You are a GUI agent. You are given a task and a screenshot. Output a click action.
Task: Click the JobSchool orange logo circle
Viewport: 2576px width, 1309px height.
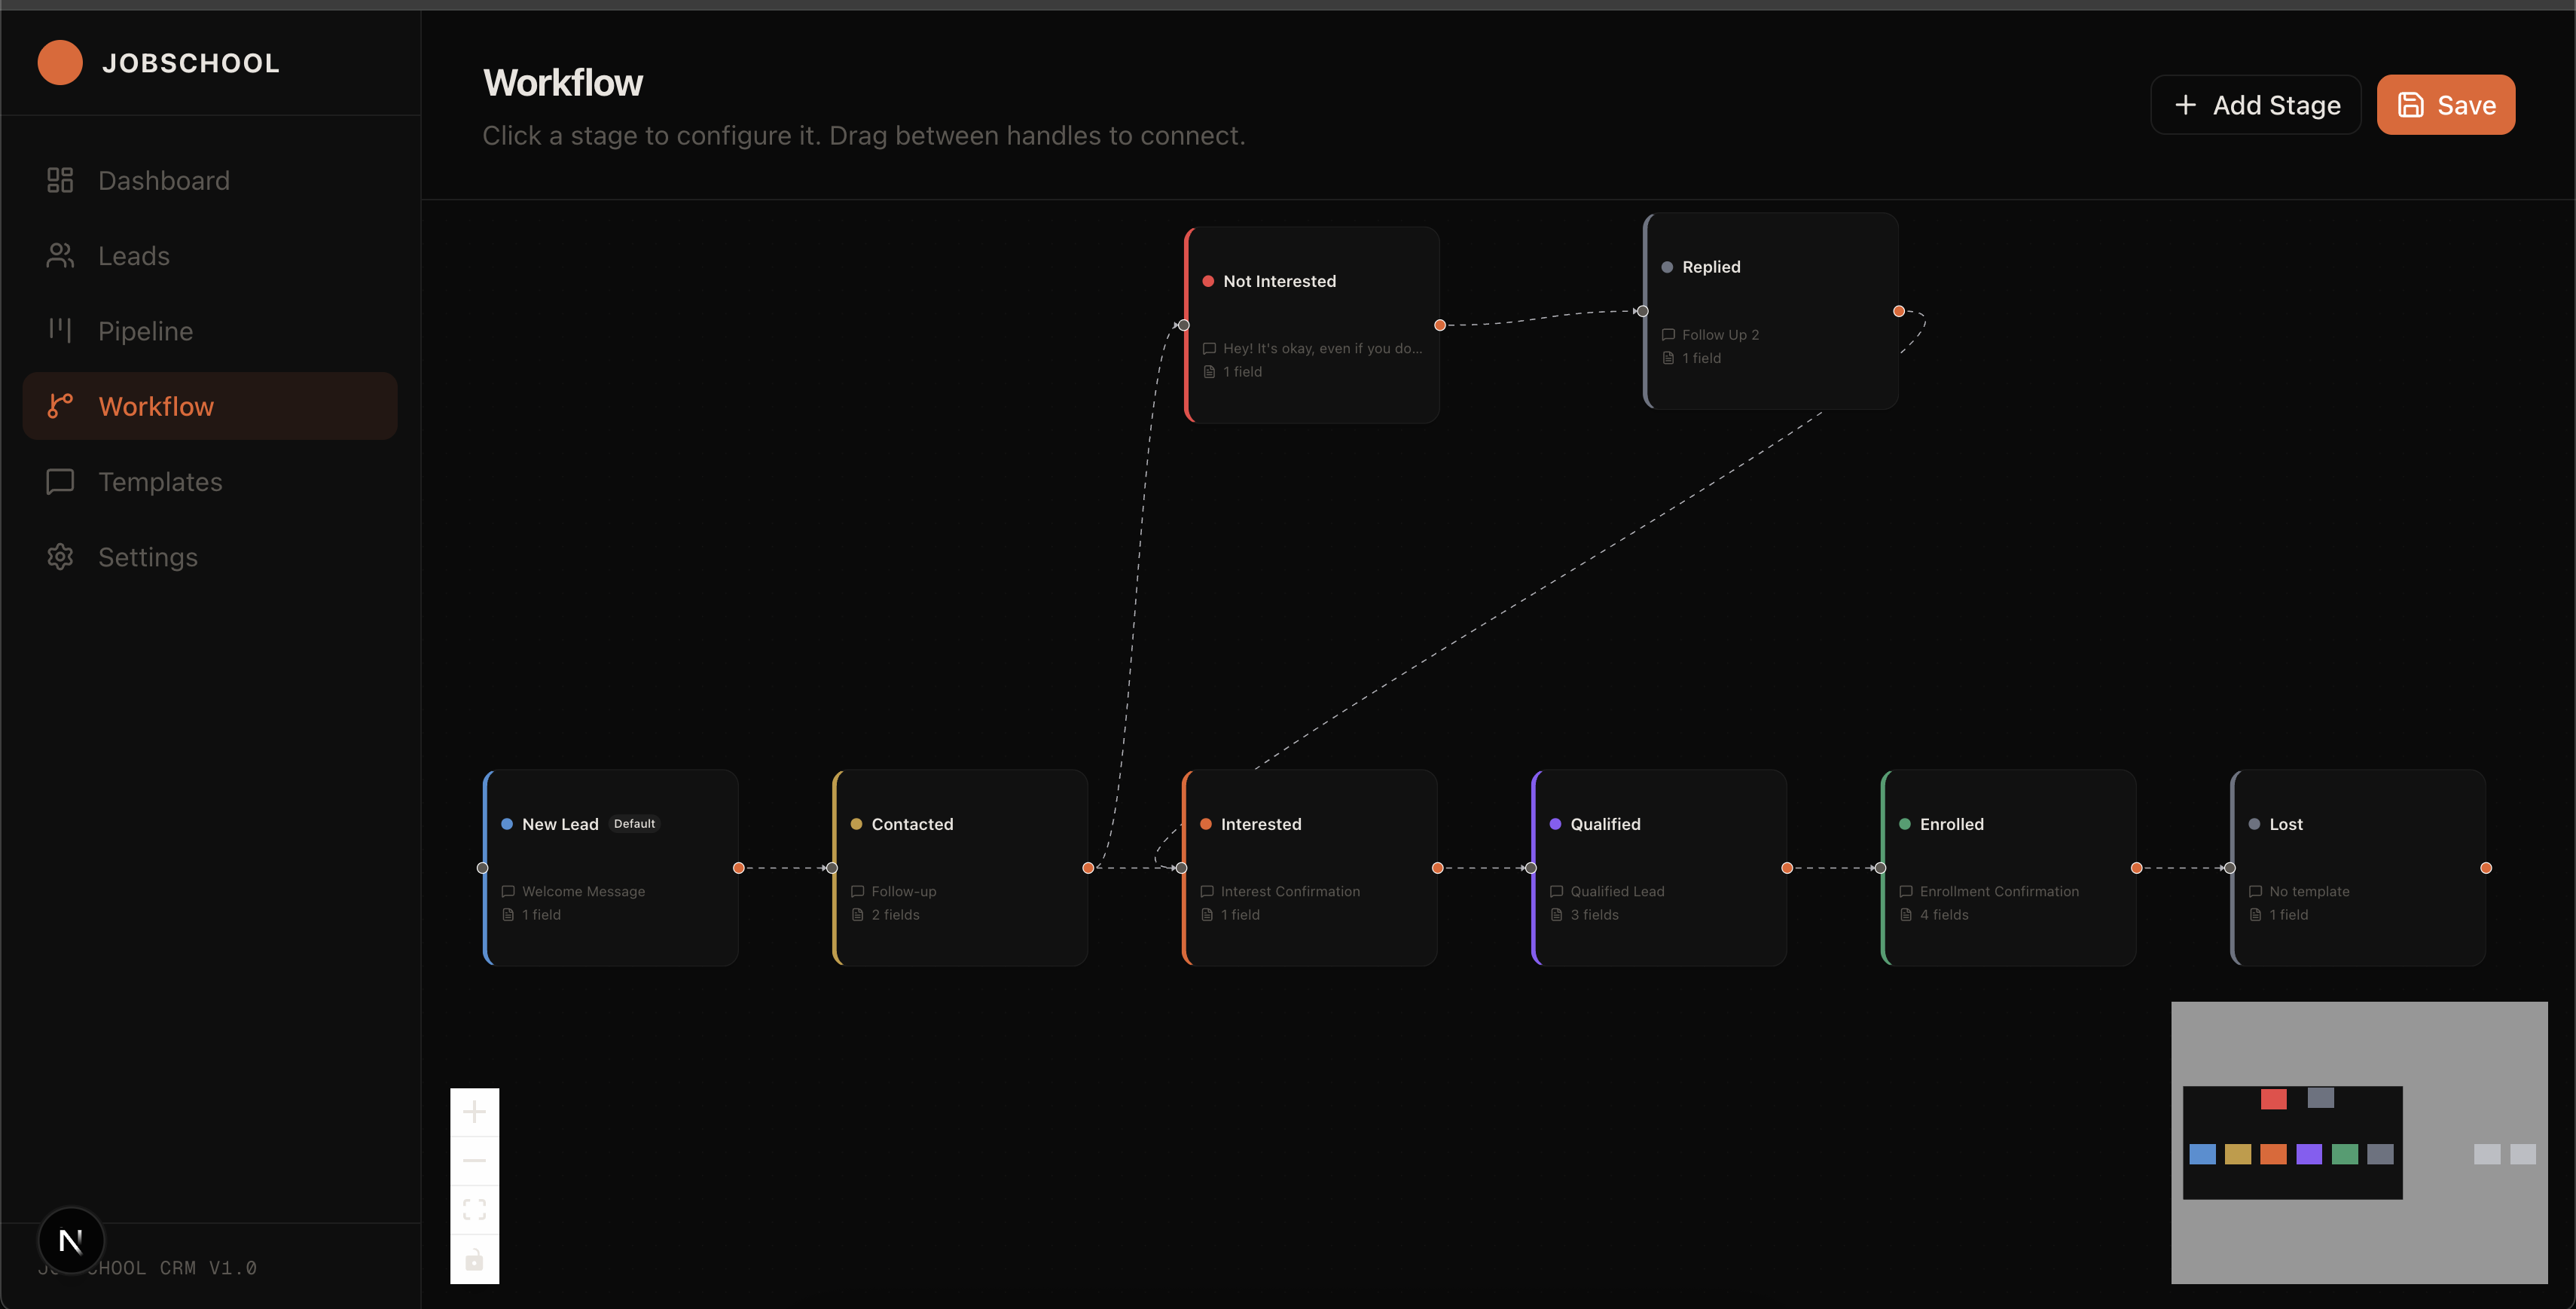coord(60,63)
